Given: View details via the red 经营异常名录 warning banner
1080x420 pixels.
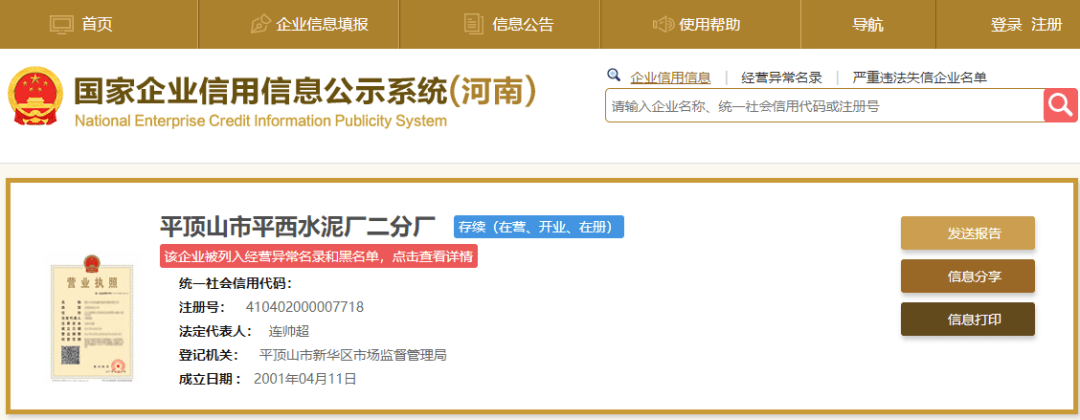Looking at the screenshot, I should point(319,256).
